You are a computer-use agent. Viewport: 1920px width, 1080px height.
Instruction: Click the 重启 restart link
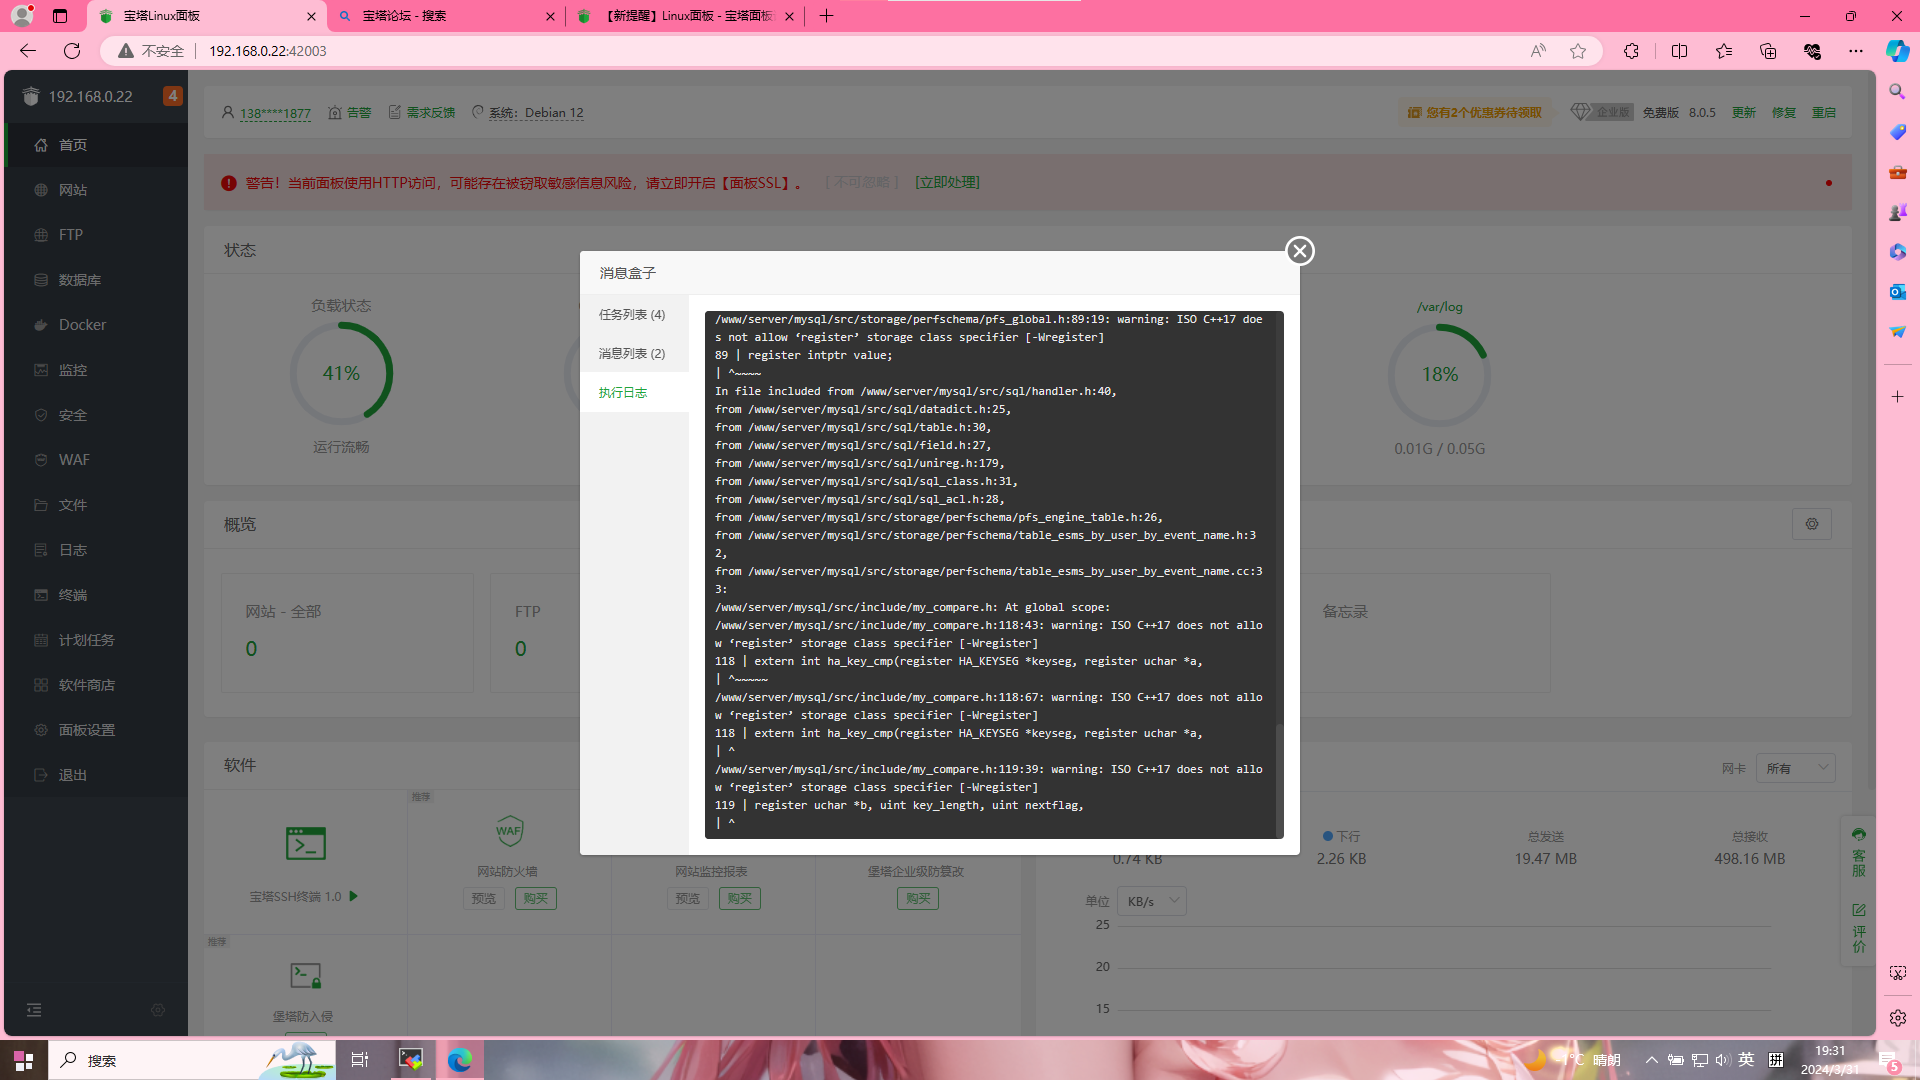coord(1824,113)
